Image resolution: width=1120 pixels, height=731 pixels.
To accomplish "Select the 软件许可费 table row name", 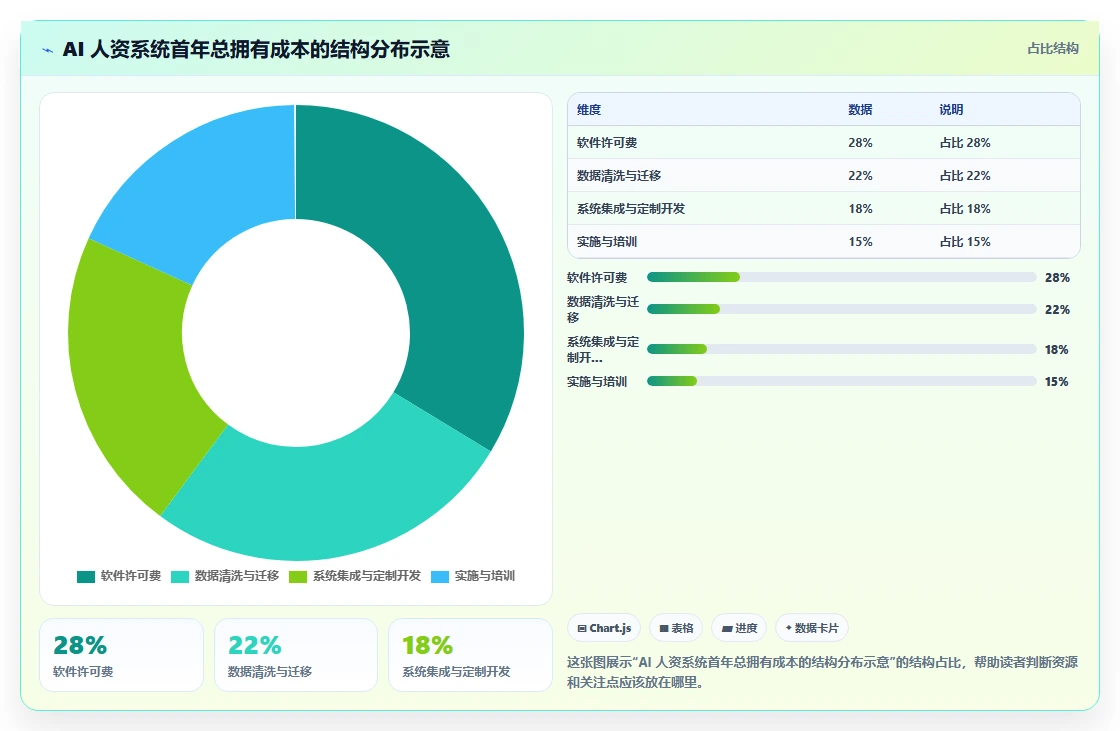I will [607, 143].
